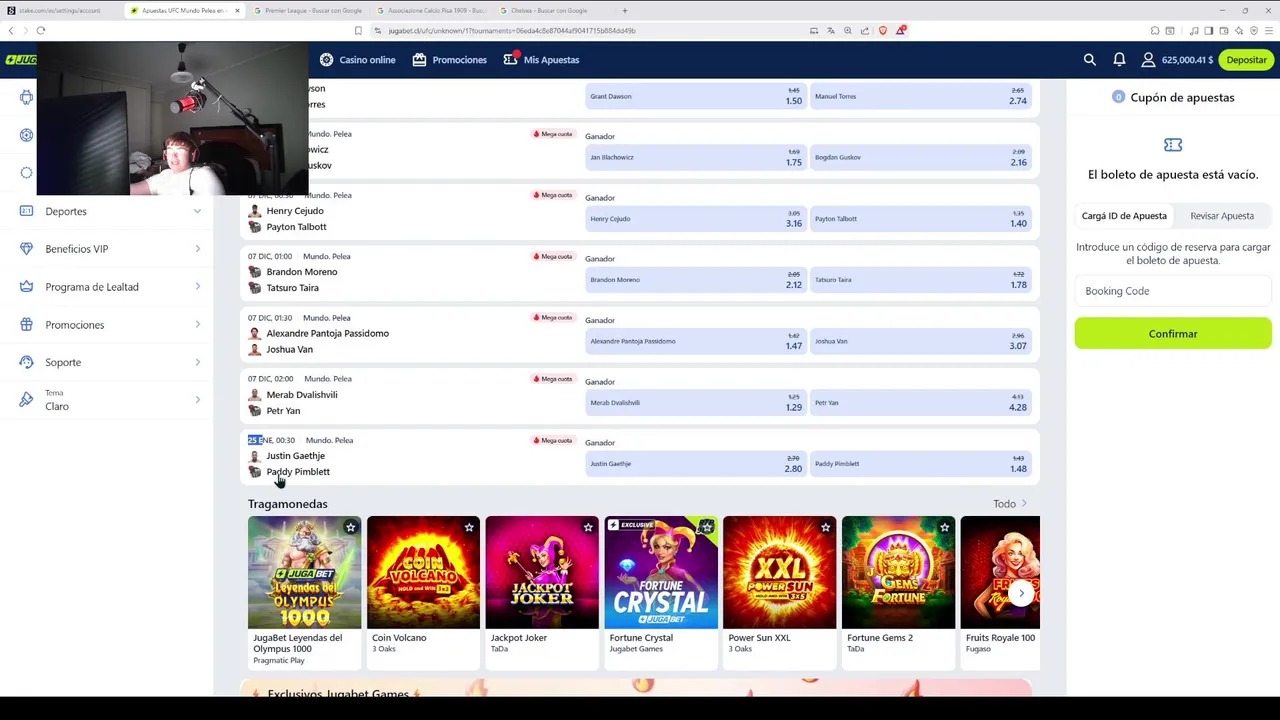Click the Confirmar button
This screenshot has height=720, width=1280.
click(1173, 334)
